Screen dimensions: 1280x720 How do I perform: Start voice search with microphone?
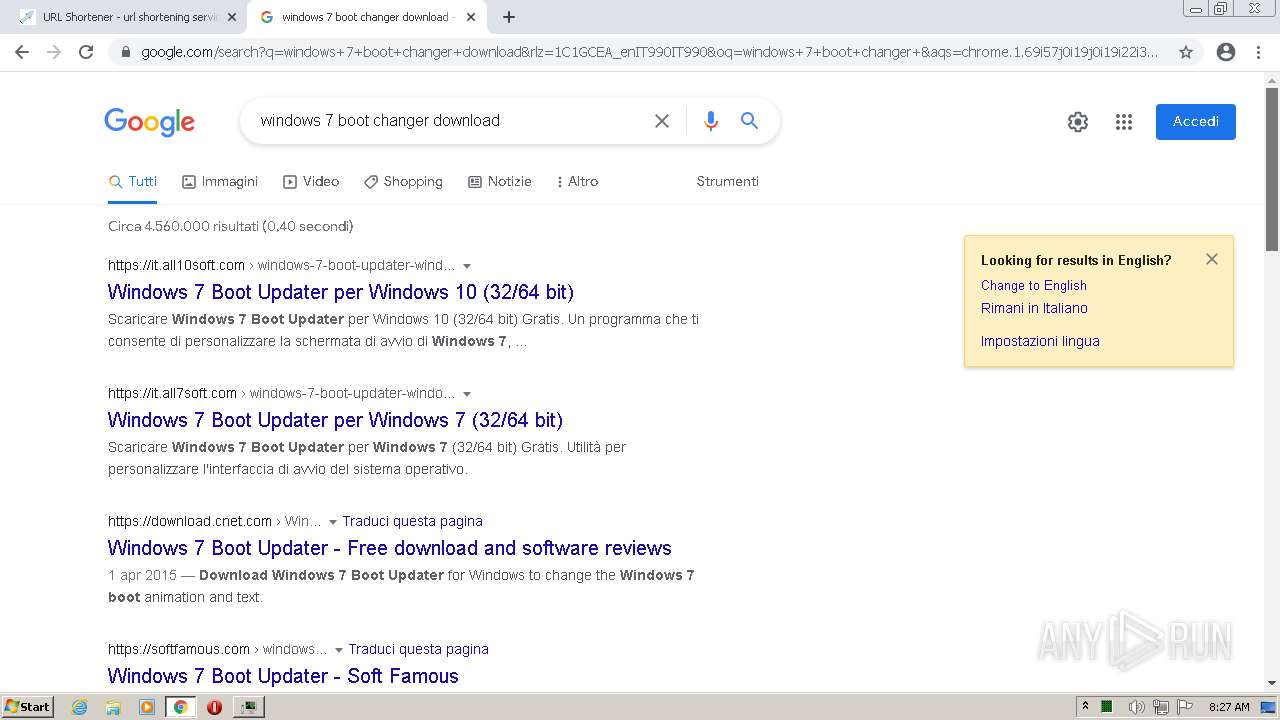[711, 121]
